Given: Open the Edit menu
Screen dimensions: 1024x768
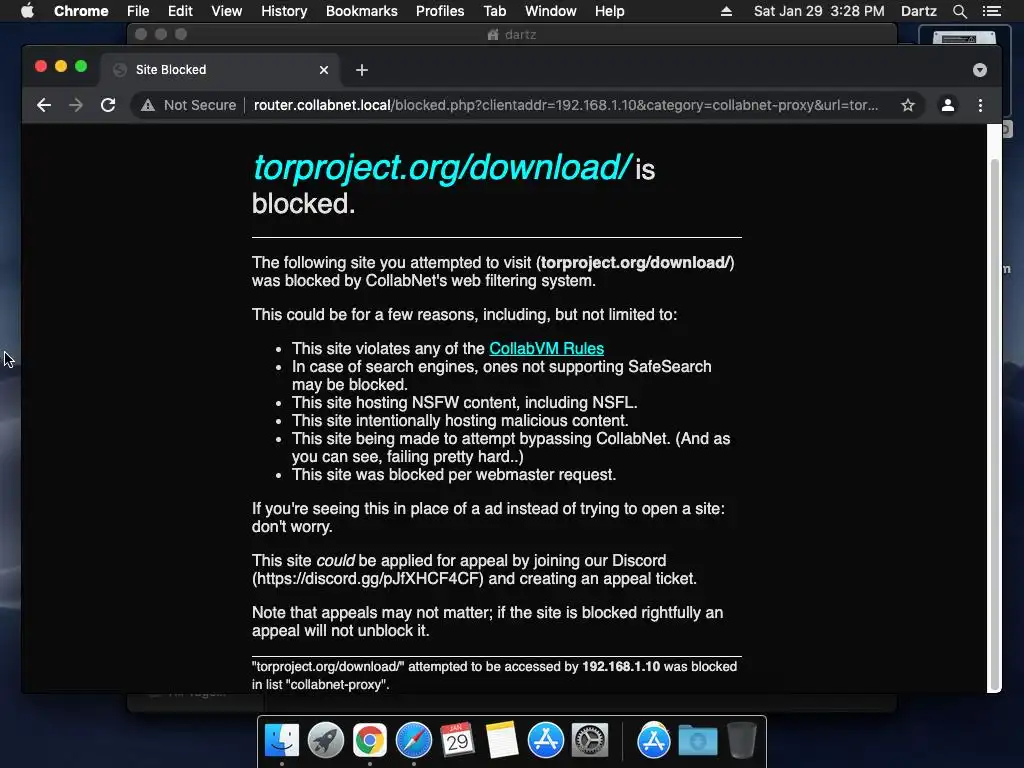Looking at the screenshot, I should (x=180, y=11).
